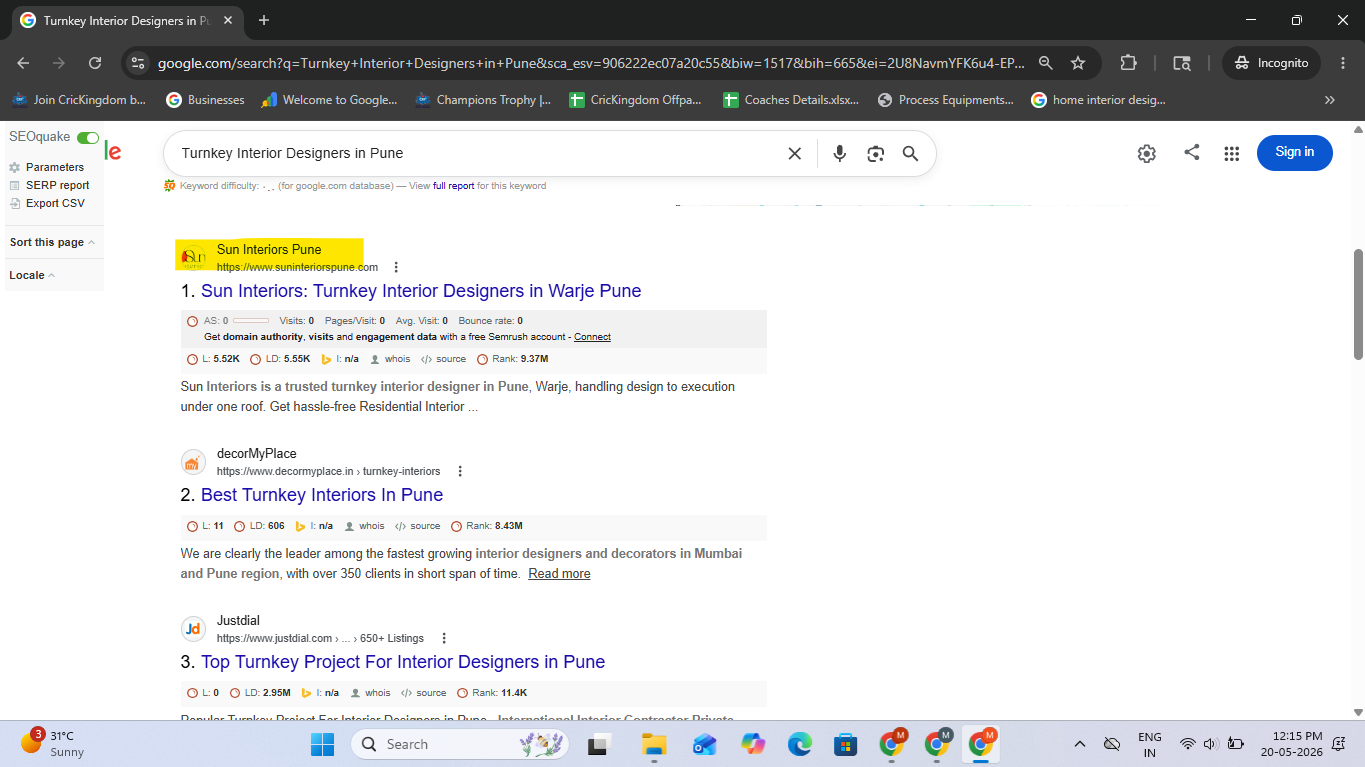This screenshot has width=1365, height=767.
Task: Open Chrome's three-dot menu
Action: [1342, 63]
